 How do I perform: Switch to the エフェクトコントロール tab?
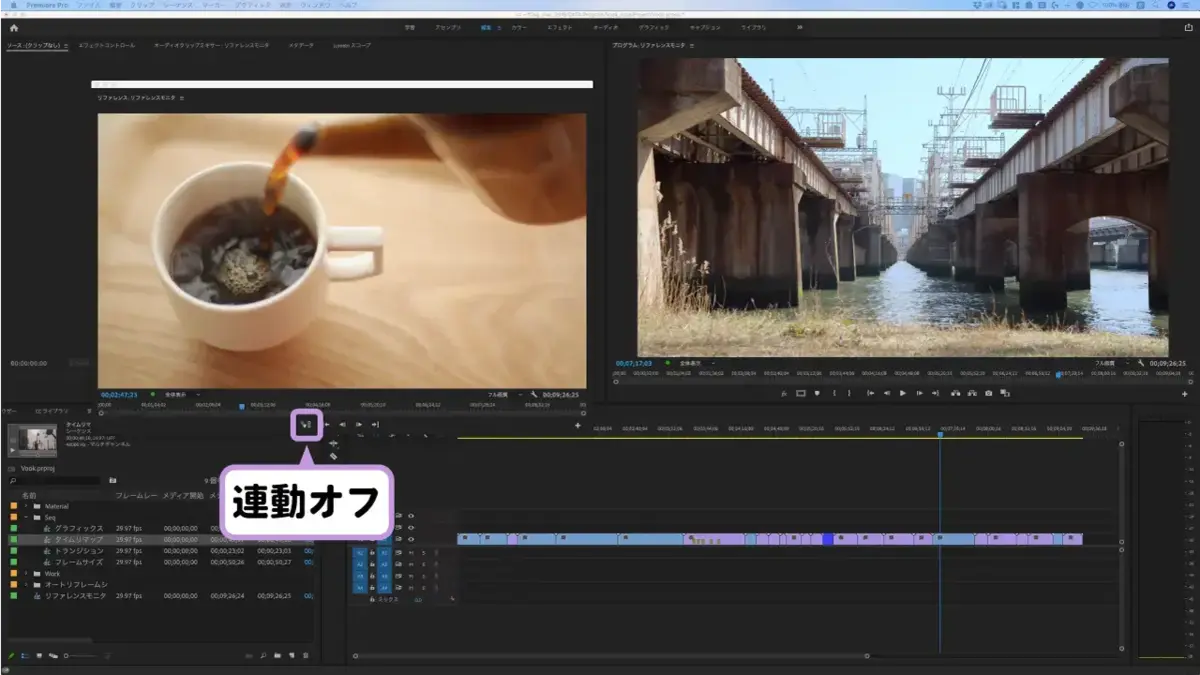106,45
